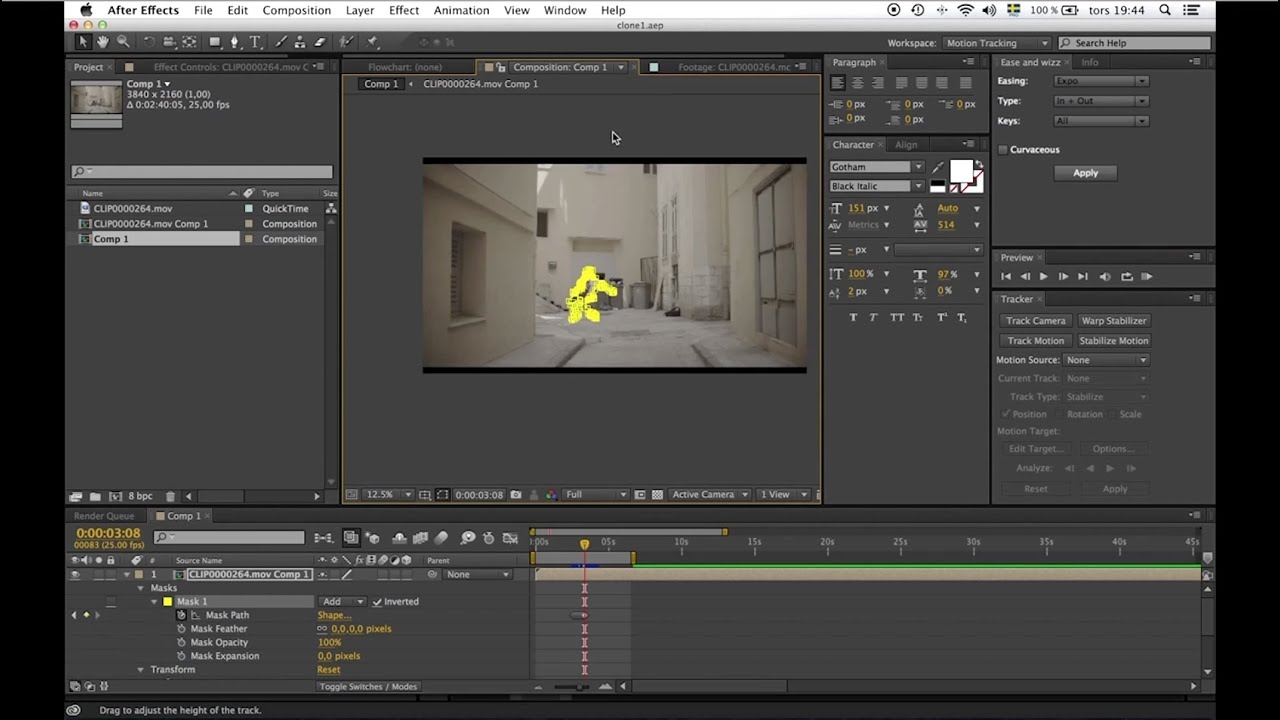
Task: Select the Rectangle shape tool
Action: [x=214, y=42]
